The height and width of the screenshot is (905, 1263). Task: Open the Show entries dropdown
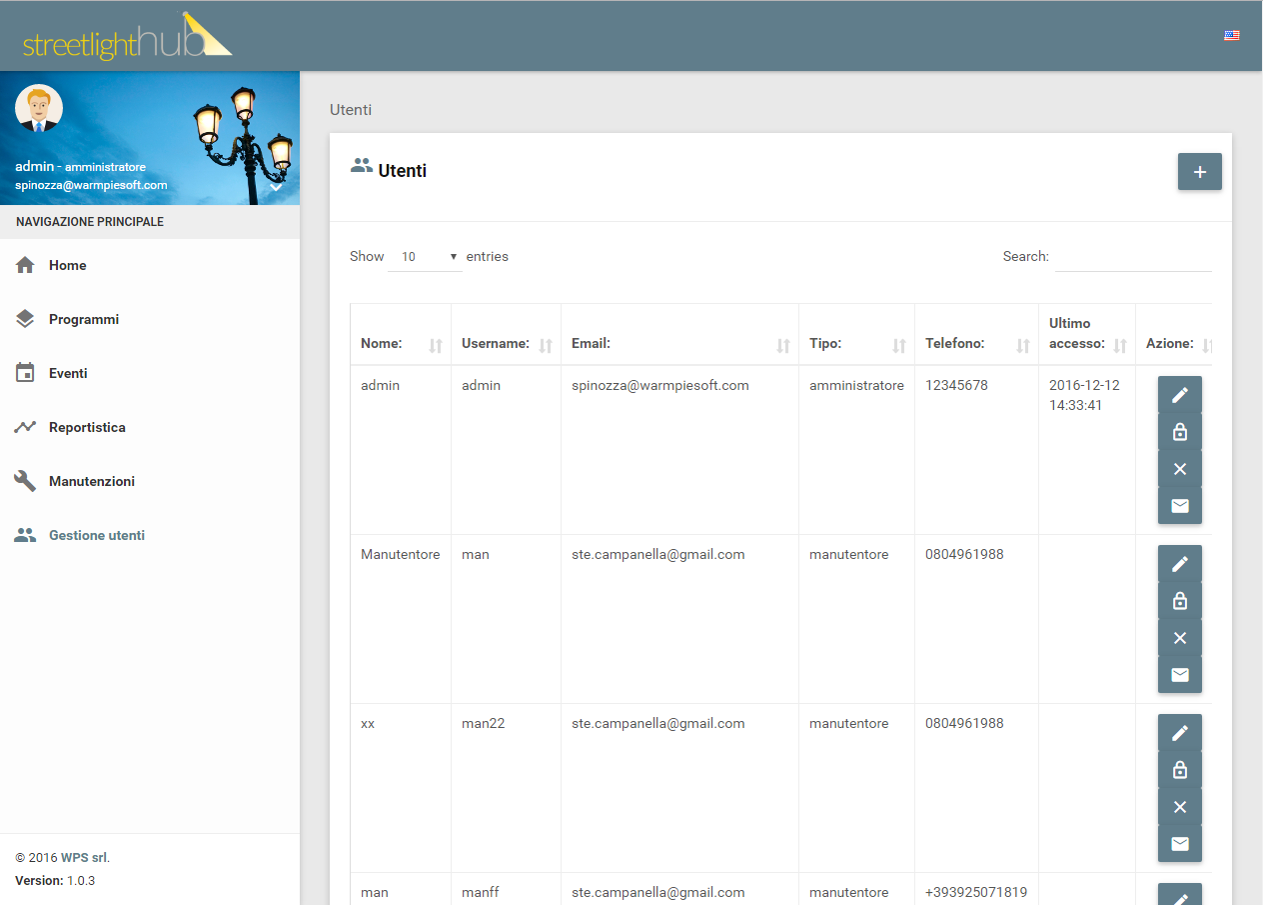pyautogui.click(x=425, y=257)
